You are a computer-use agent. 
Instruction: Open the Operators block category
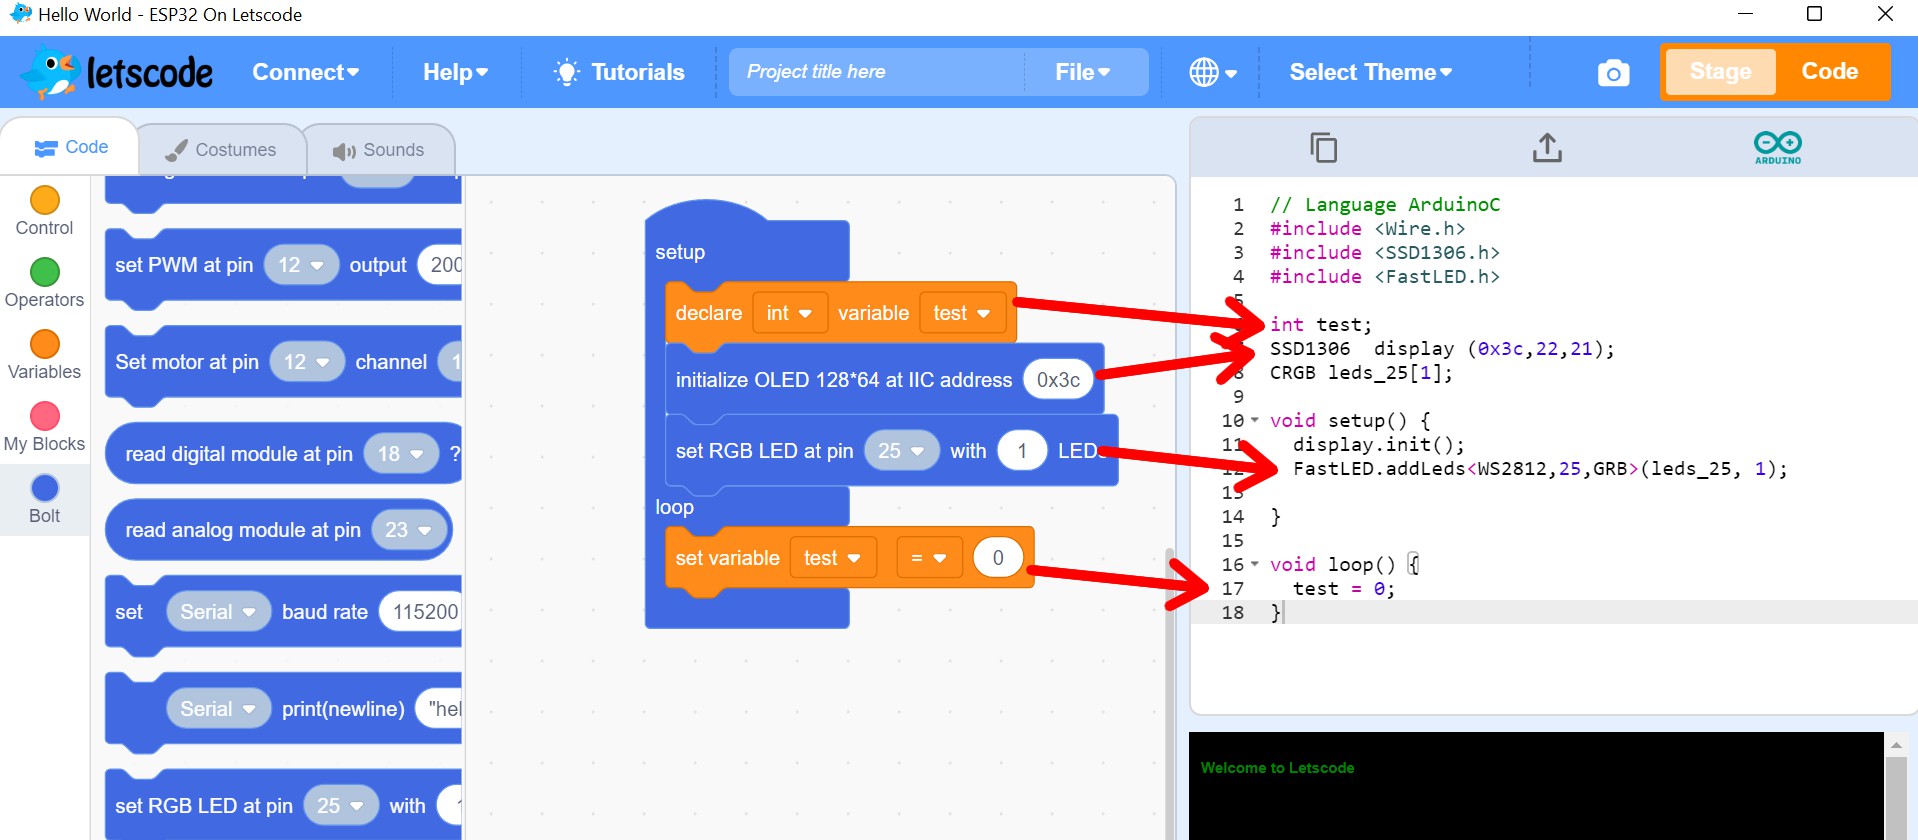click(44, 283)
